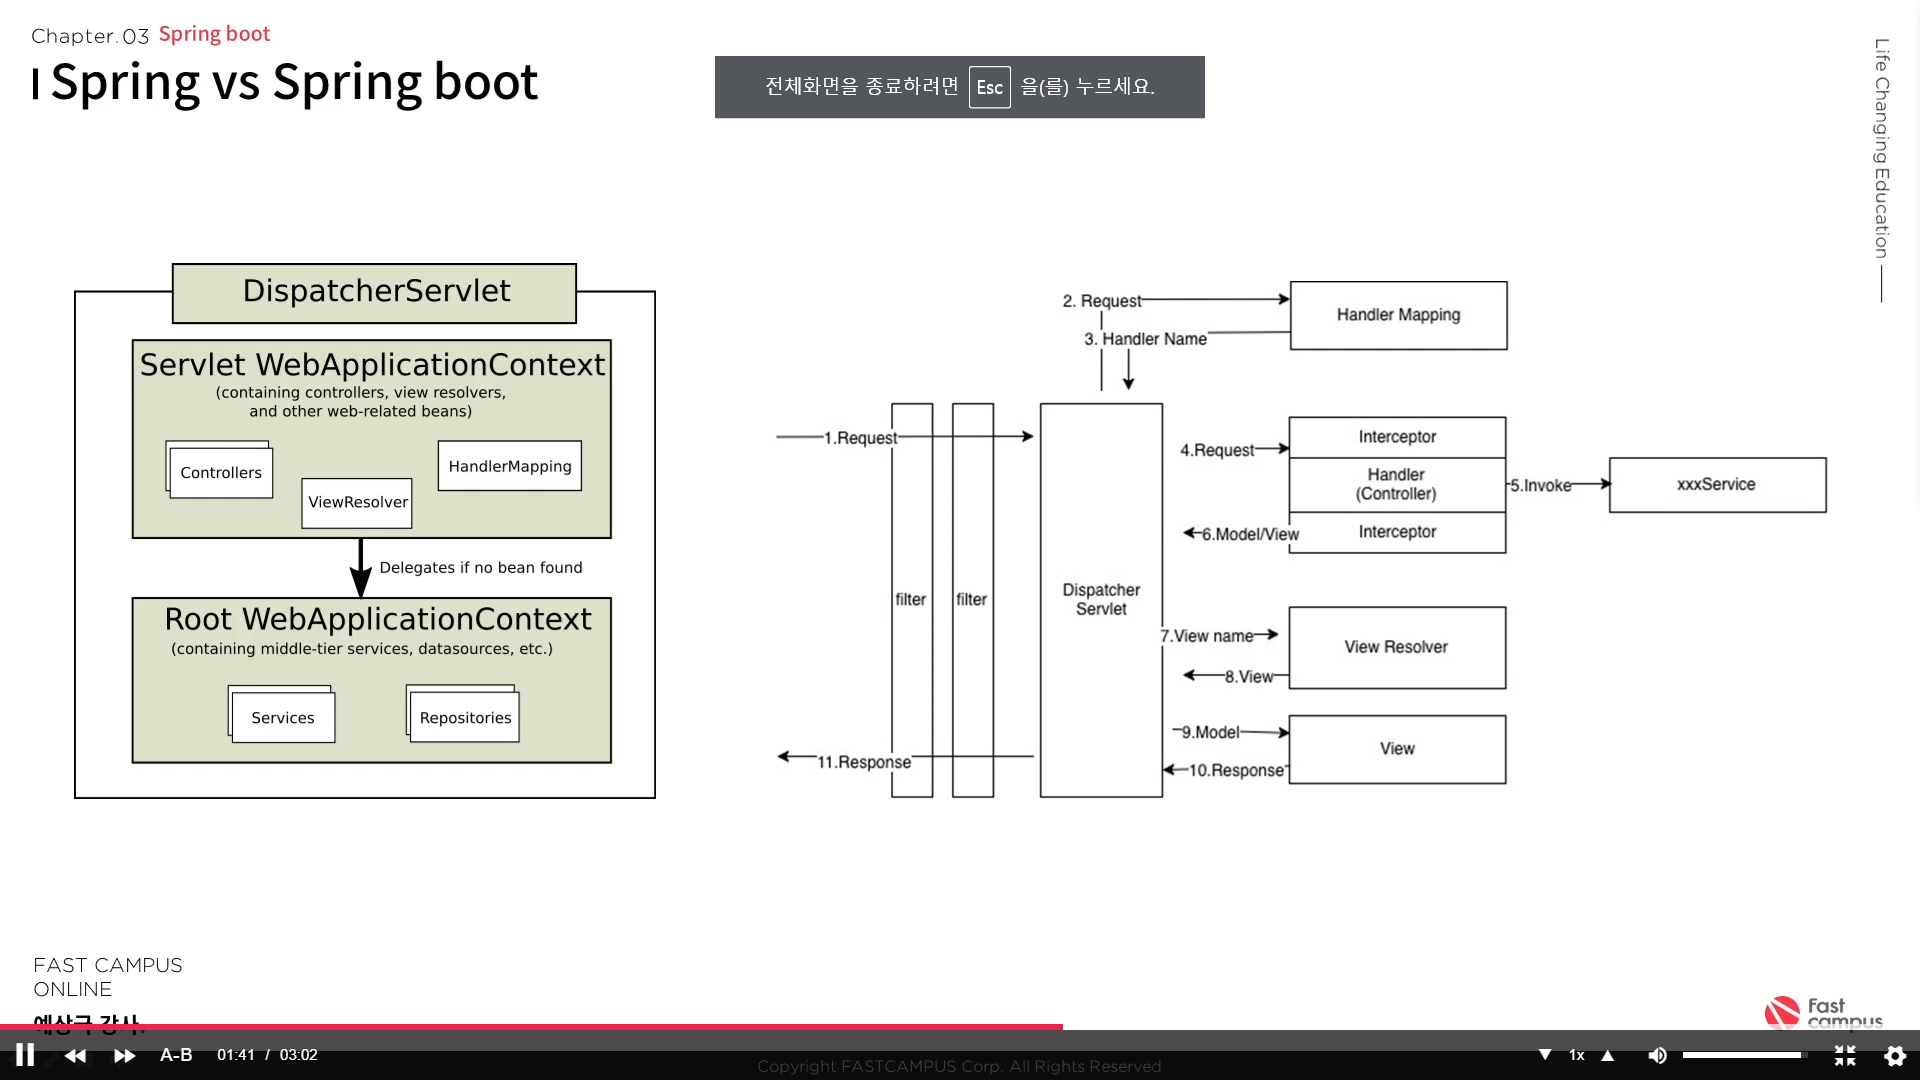Viewport: 1920px width, 1080px height.
Task: Click the DispatcherServlet title box
Action: 375,292
